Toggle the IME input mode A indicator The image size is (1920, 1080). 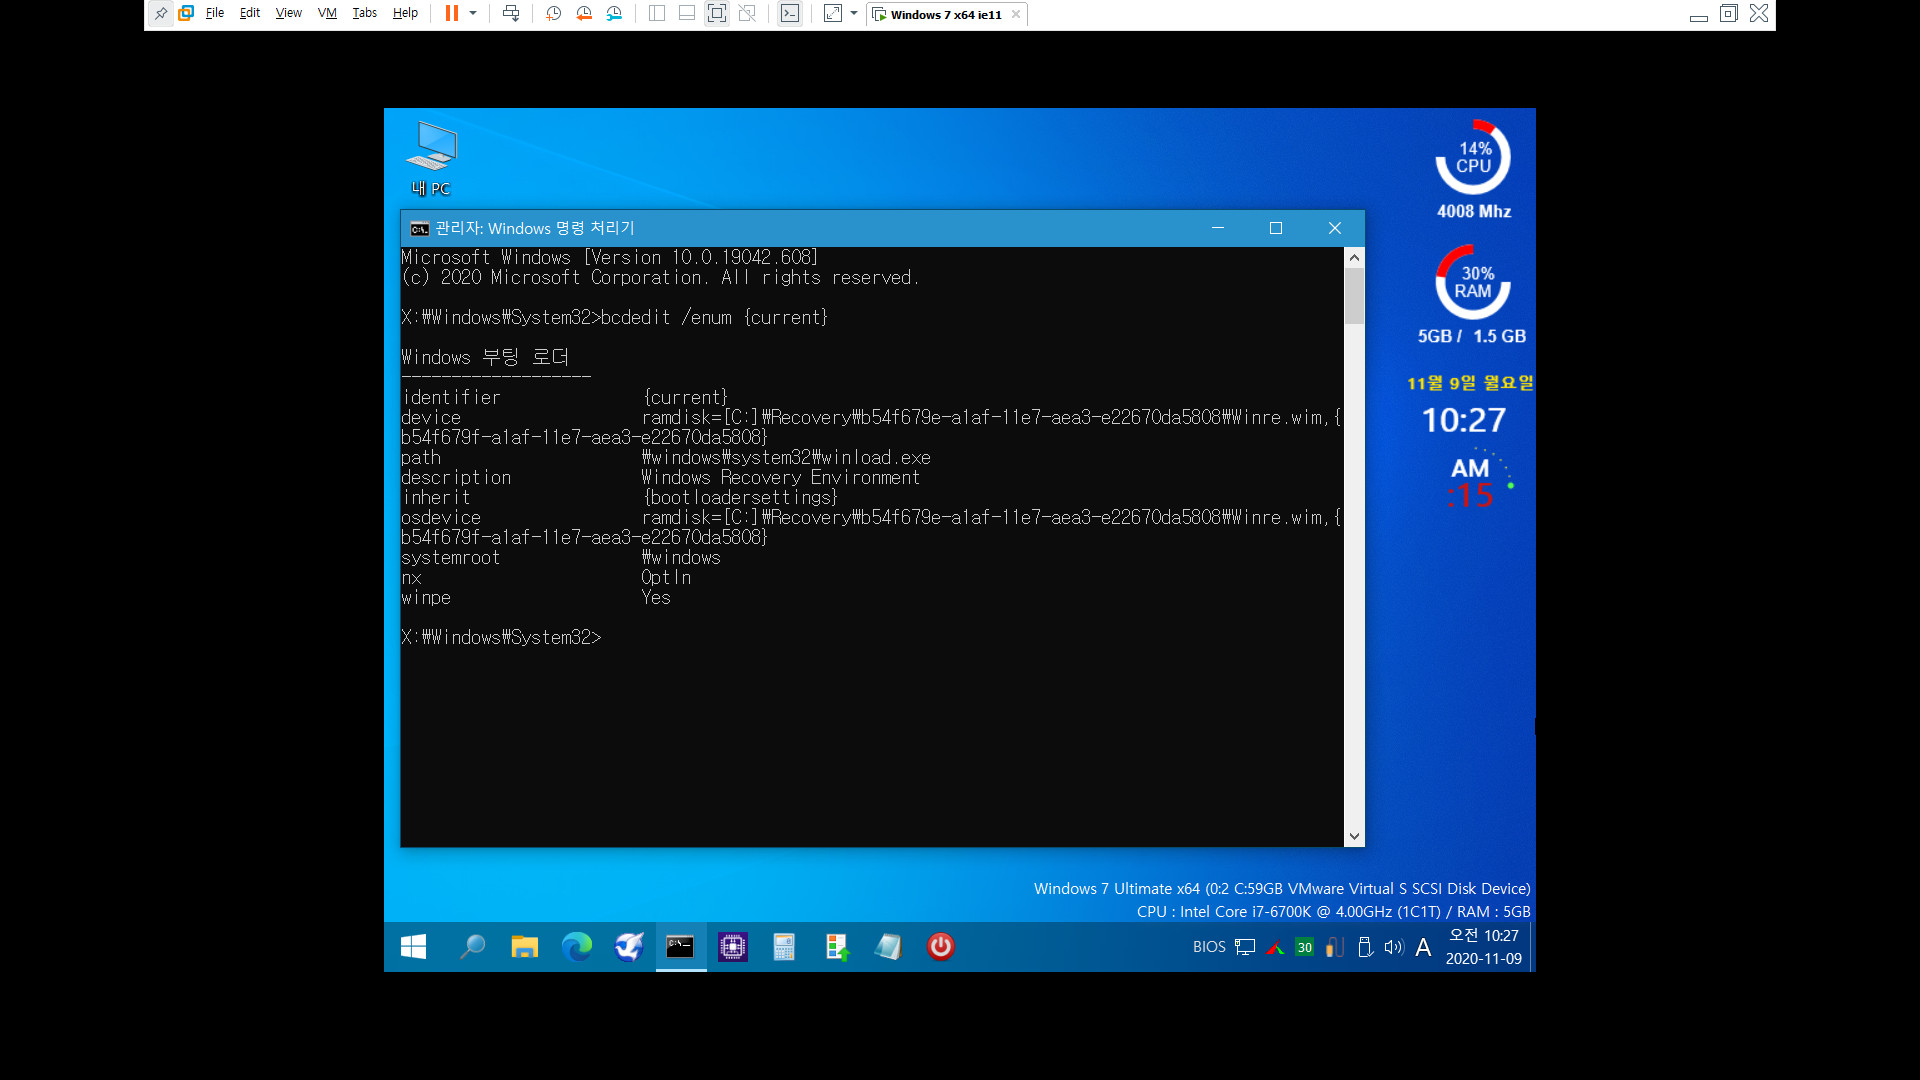(1423, 947)
